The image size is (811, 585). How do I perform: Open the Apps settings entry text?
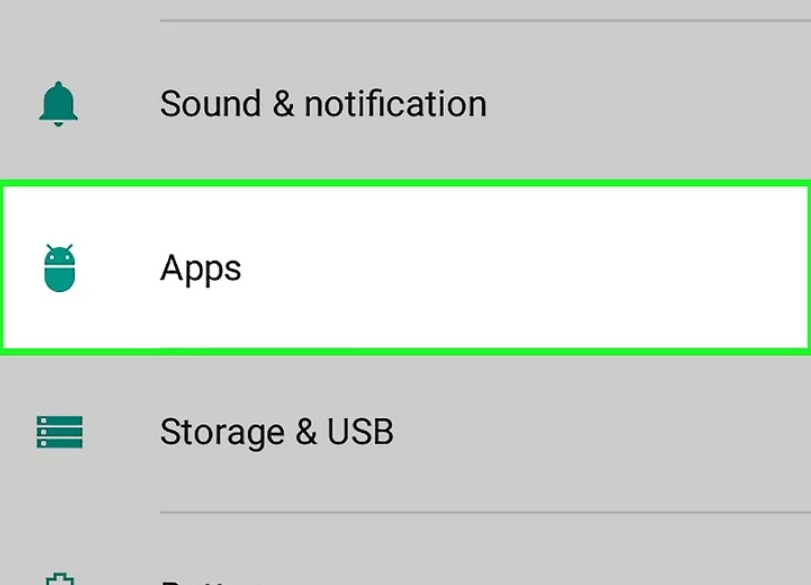tap(201, 269)
